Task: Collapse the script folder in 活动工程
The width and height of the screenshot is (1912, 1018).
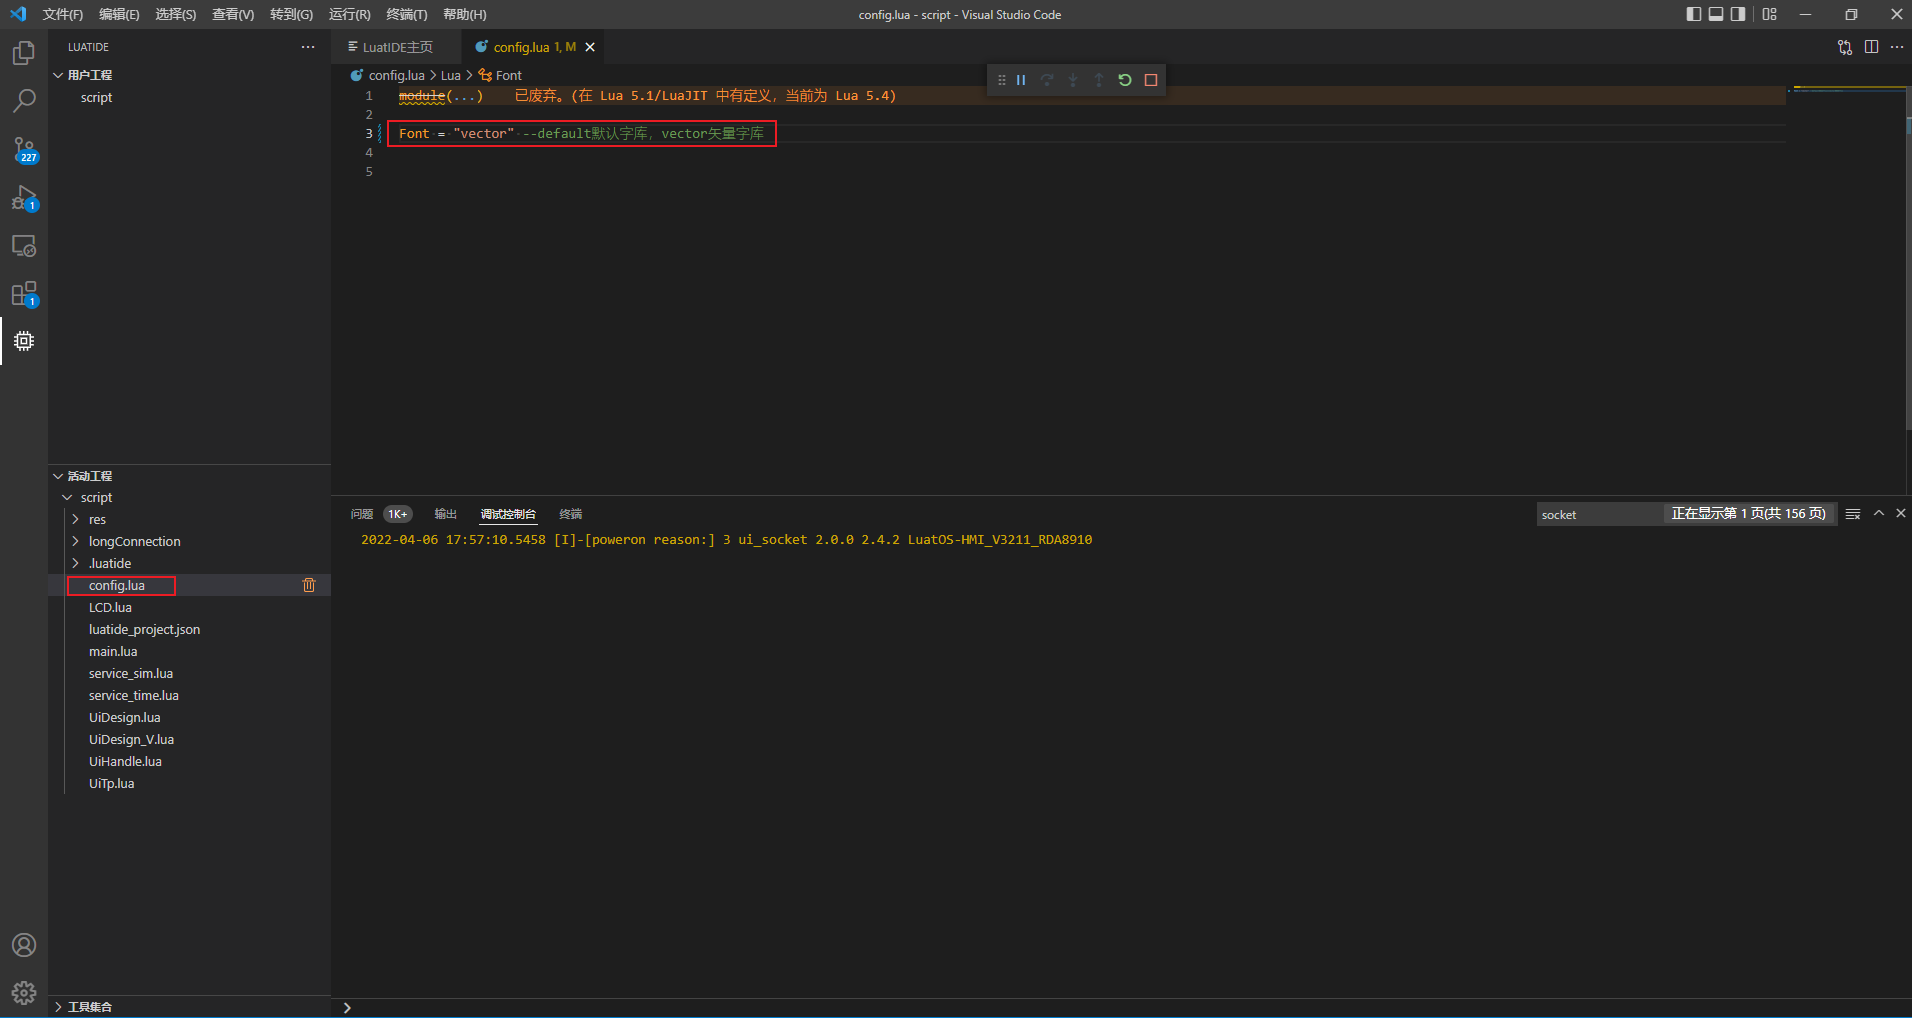Action: (68, 497)
